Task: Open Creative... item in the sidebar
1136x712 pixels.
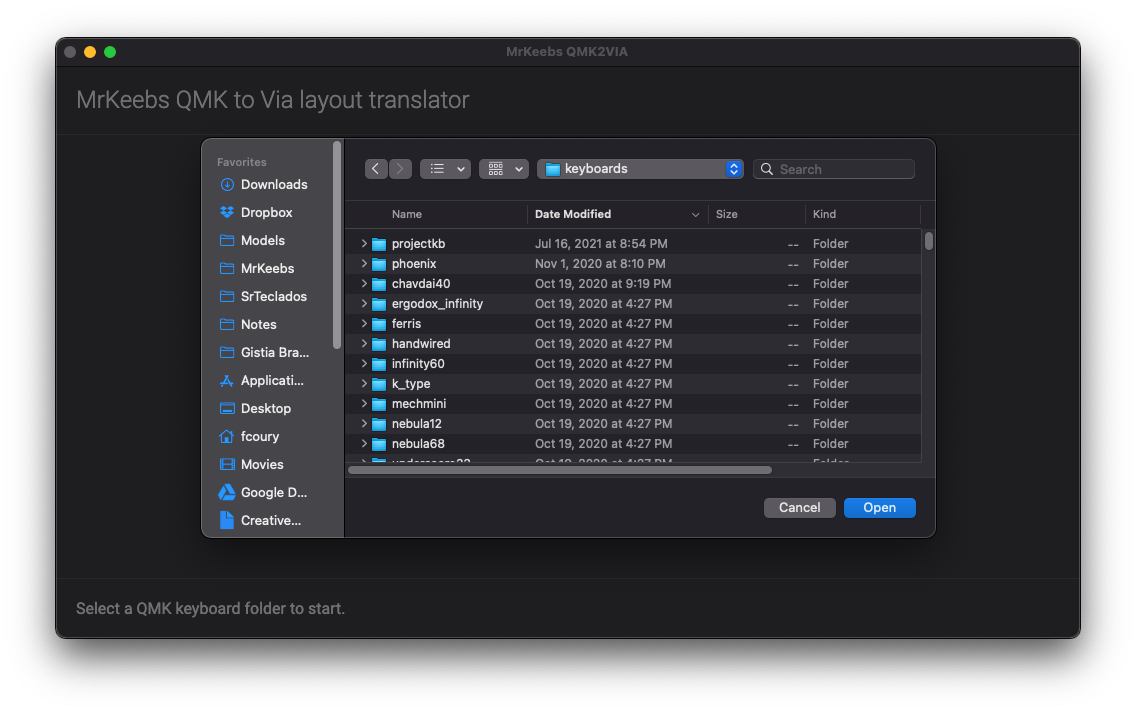Action: pyautogui.click(x=260, y=520)
